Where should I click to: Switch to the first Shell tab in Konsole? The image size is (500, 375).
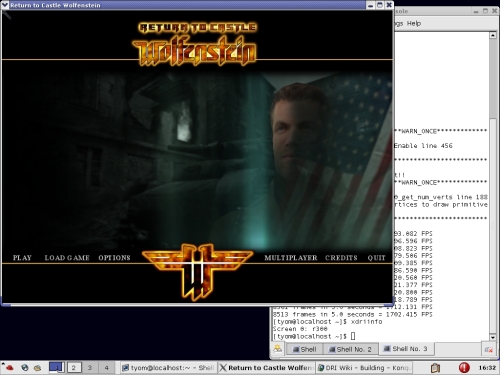(x=304, y=349)
